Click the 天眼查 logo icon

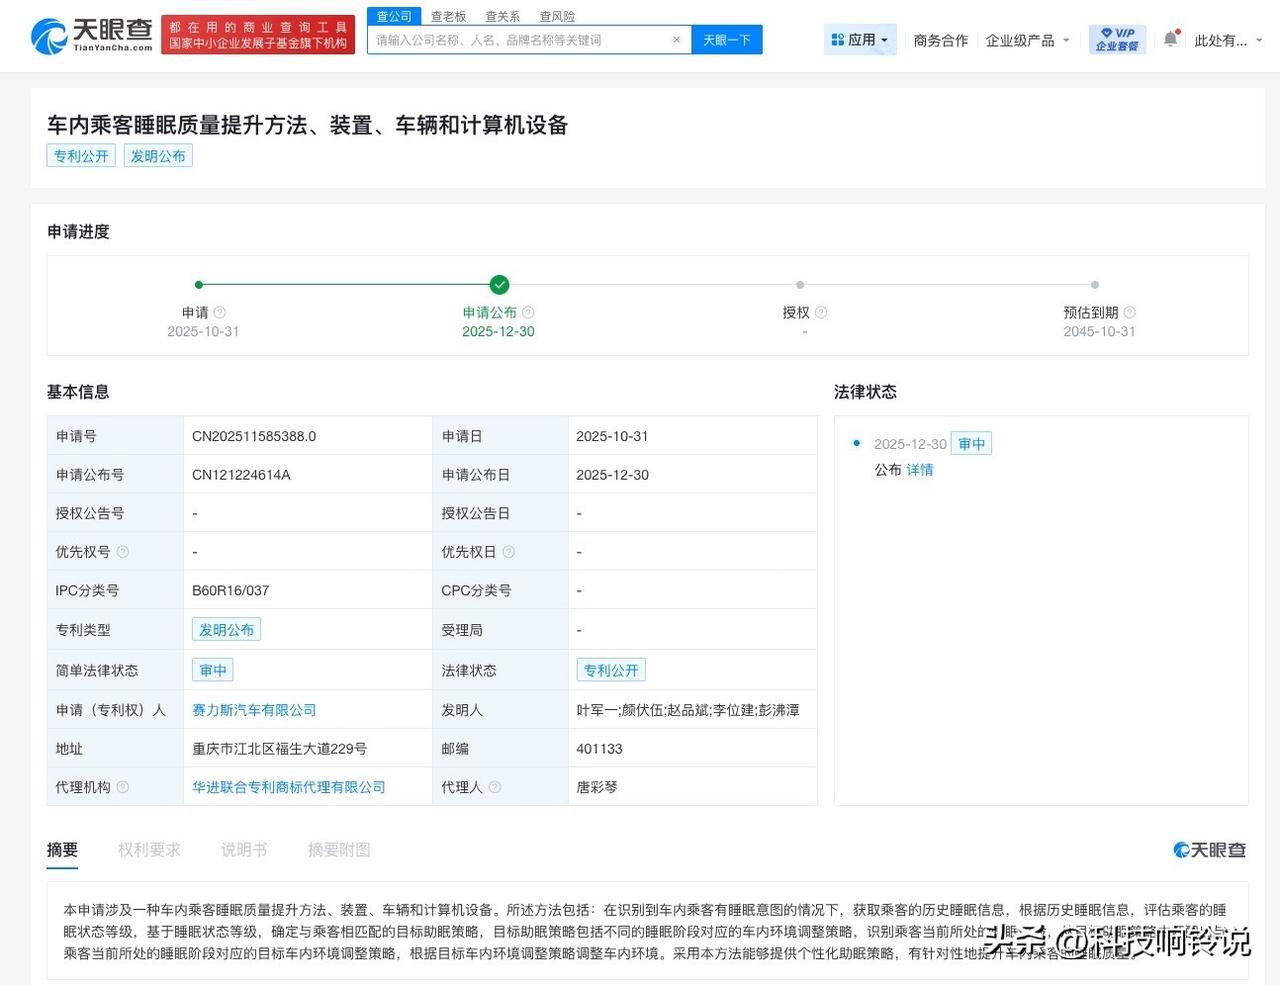(x=49, y=35)
